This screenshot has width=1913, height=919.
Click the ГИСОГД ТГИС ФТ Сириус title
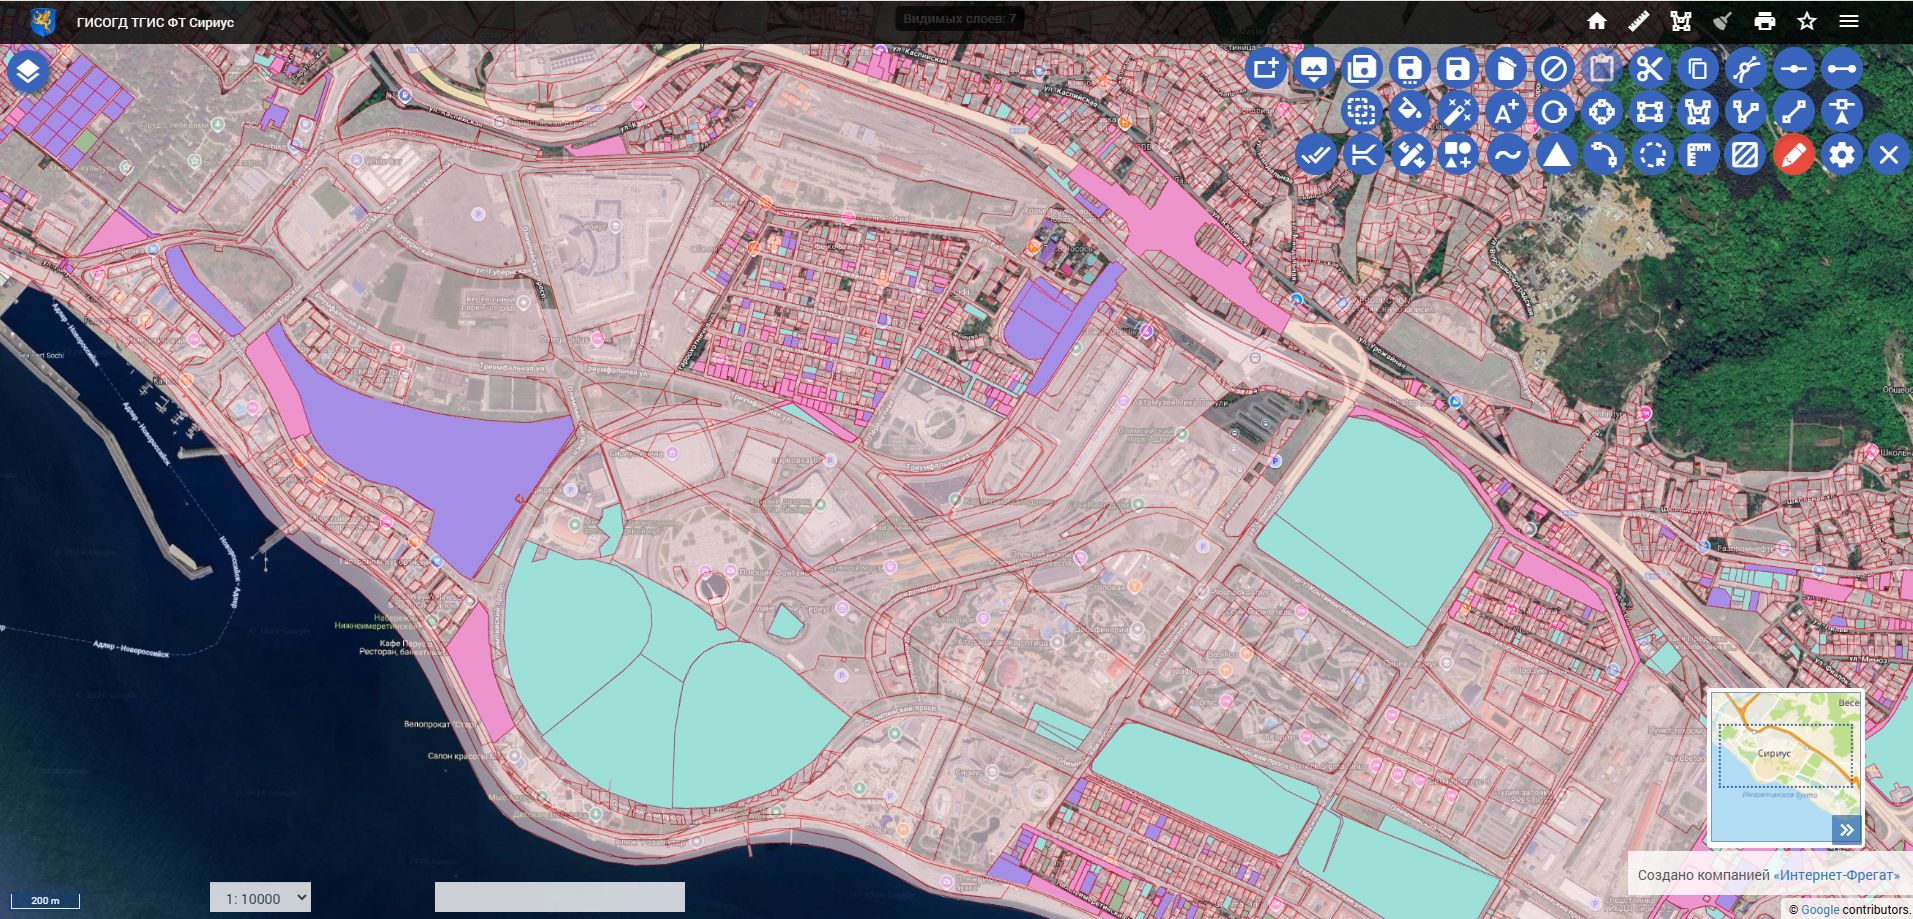155,22
